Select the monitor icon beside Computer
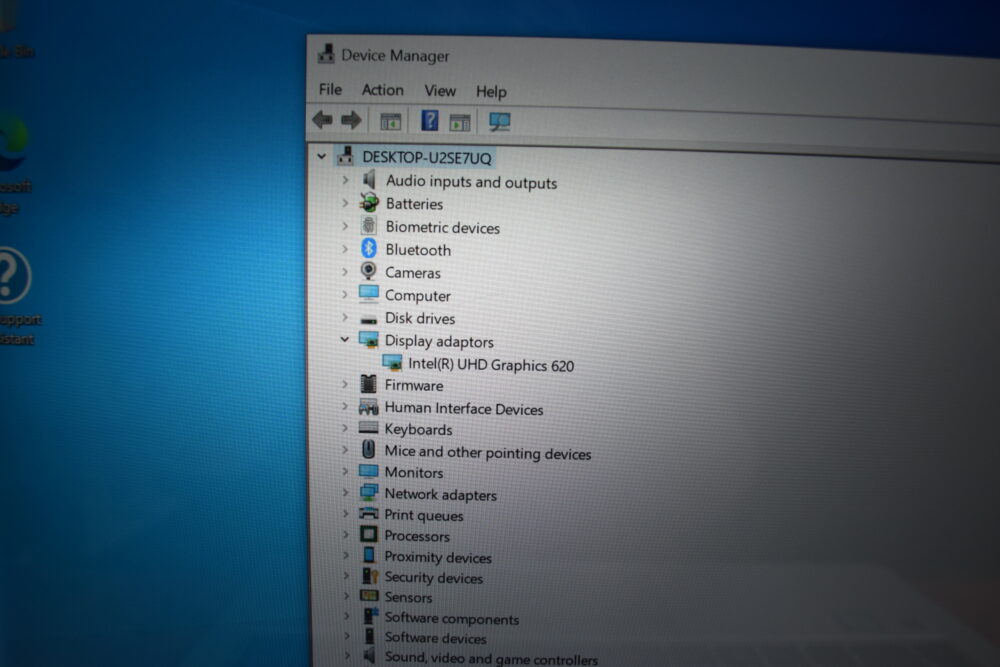This screenshot has width=1000, height=667. tap(369, 293)
